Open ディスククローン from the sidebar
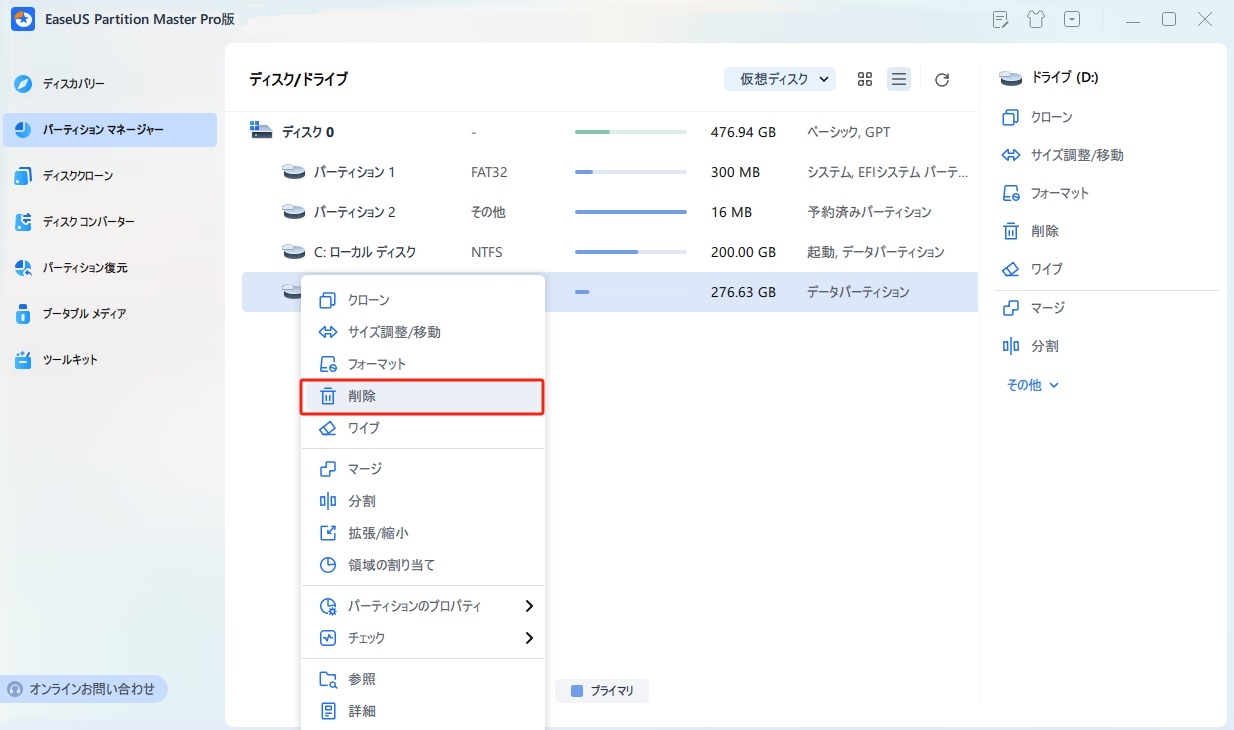1234x730 pixels. coord(77,176)
